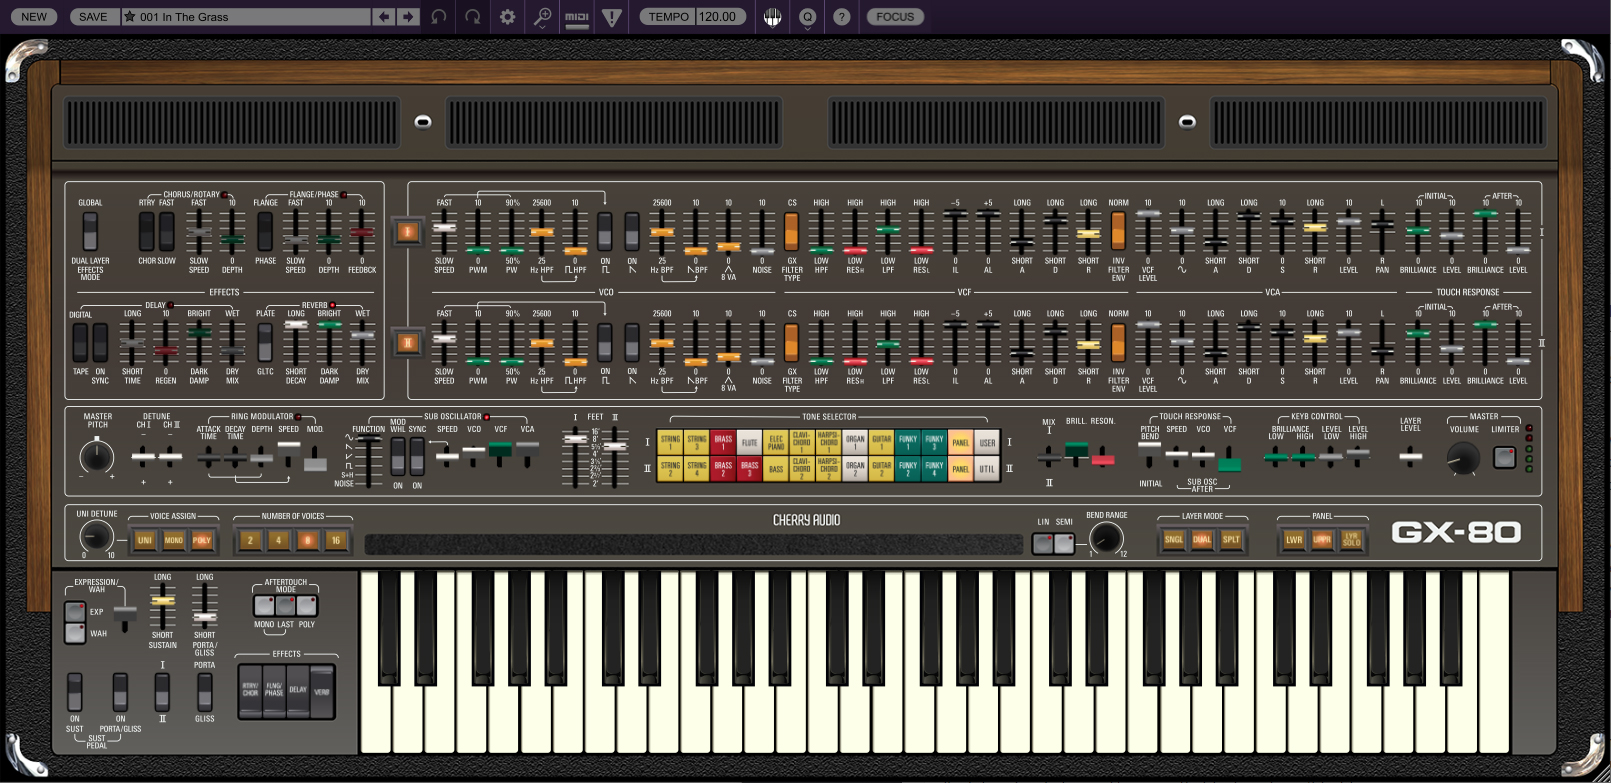Image resolution: width=1611 pixels, height=783 pixels.
Task: Click the redo arrow in the top toolbar
Action: (473, 17)
